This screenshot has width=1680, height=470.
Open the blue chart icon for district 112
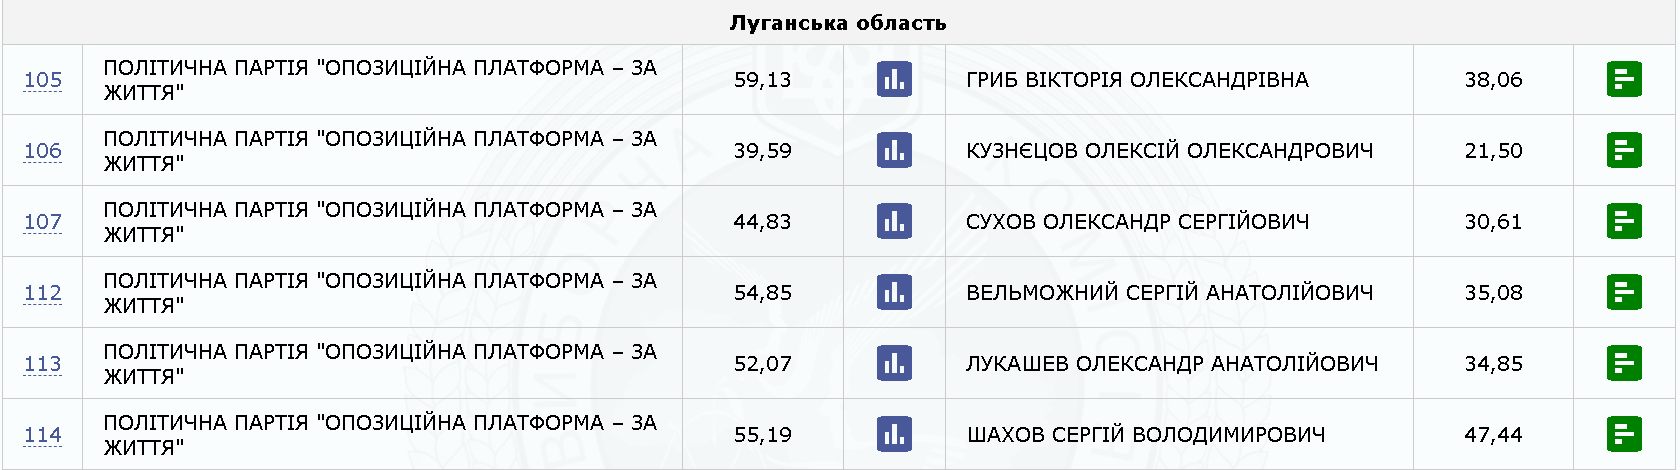coord(894,292)
